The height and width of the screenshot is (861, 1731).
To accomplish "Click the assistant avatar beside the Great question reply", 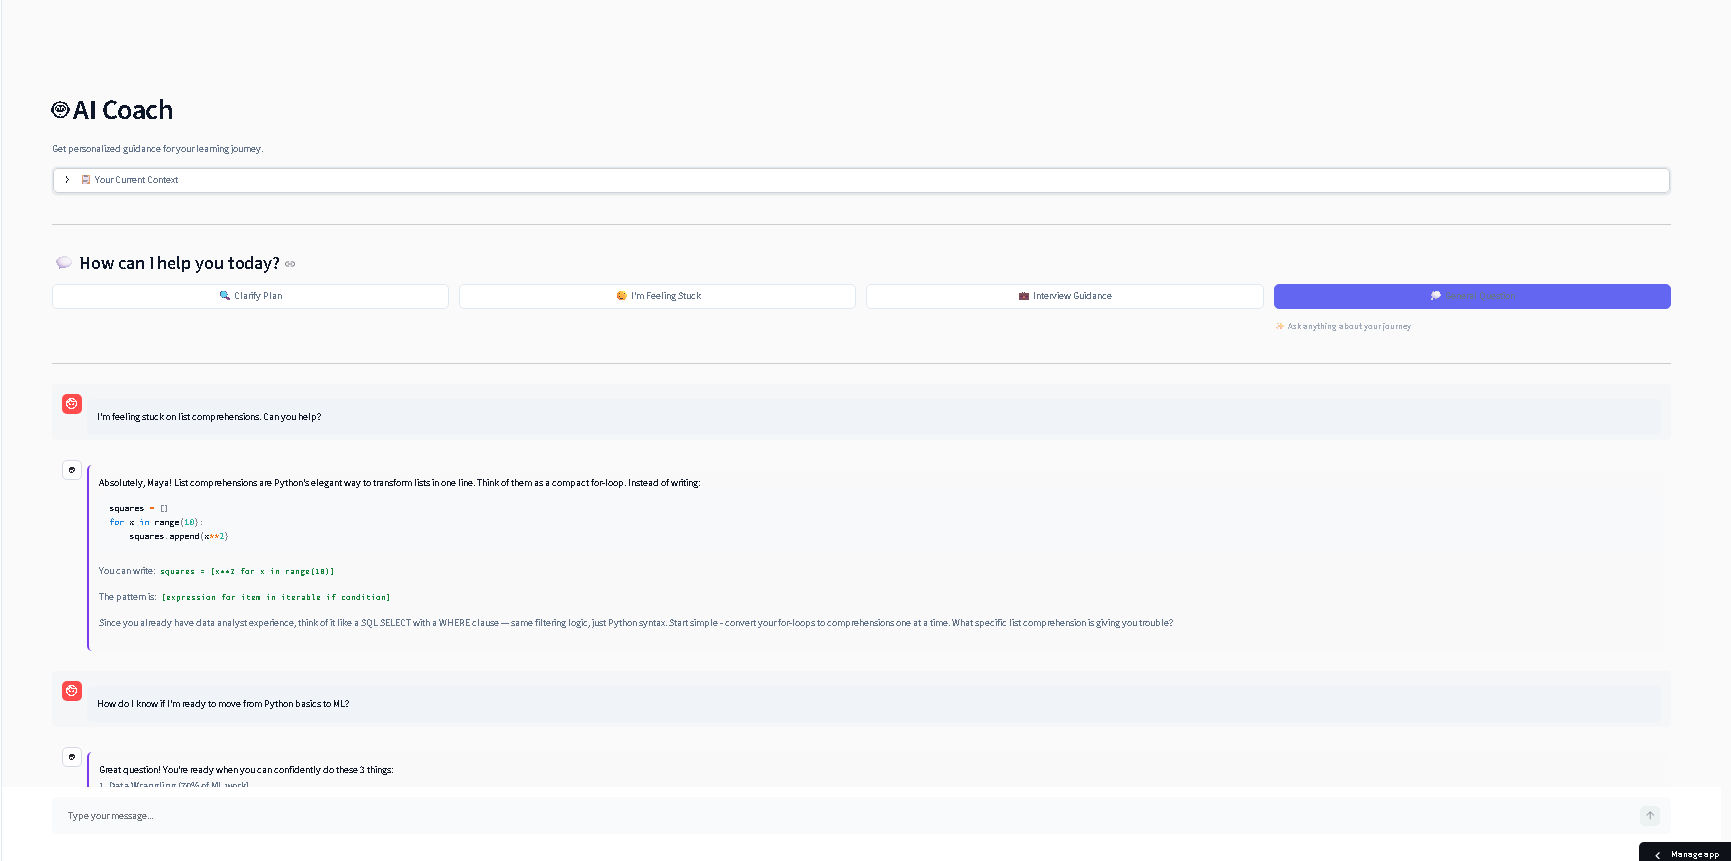I will point(72,757).
